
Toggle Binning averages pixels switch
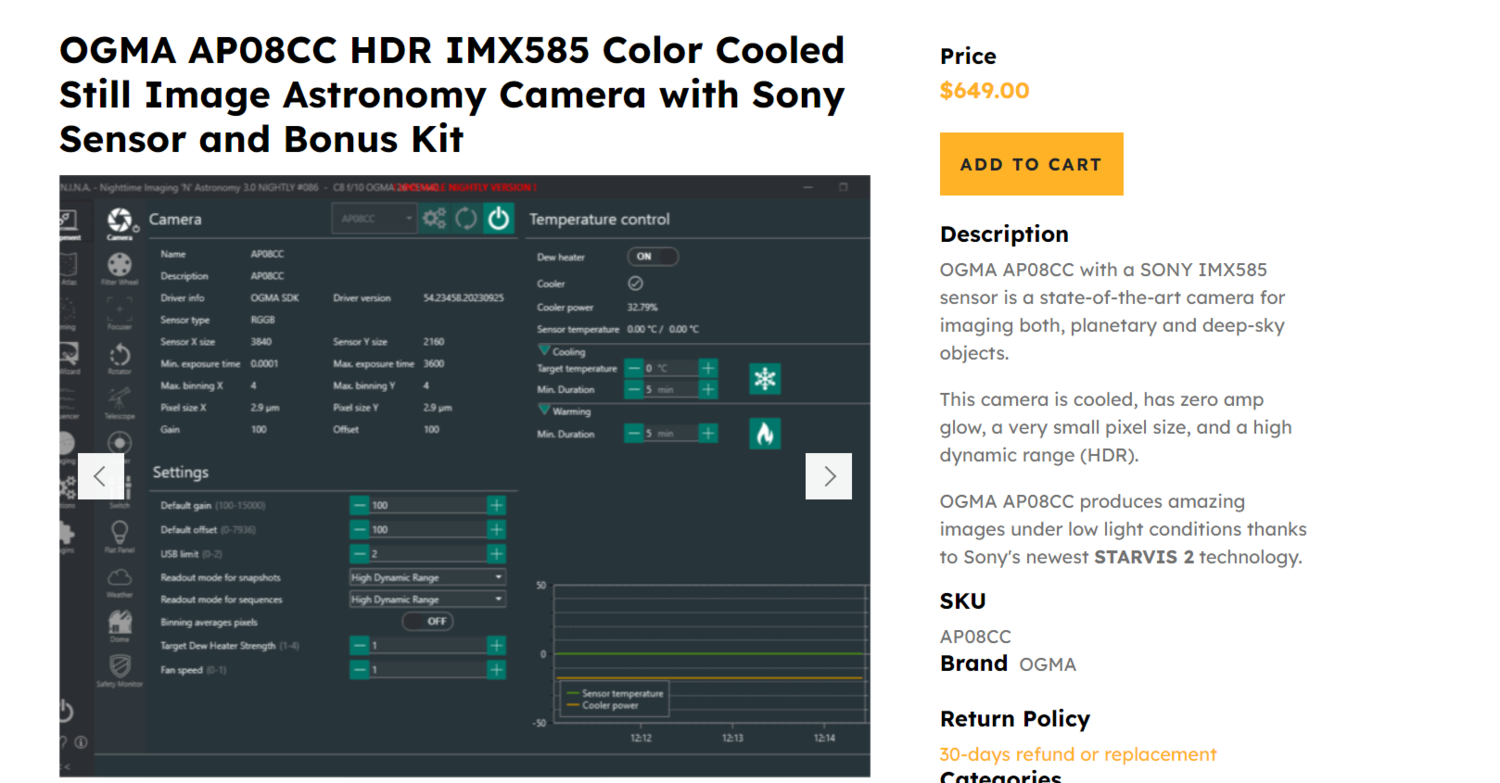click(x=428, y=622)
